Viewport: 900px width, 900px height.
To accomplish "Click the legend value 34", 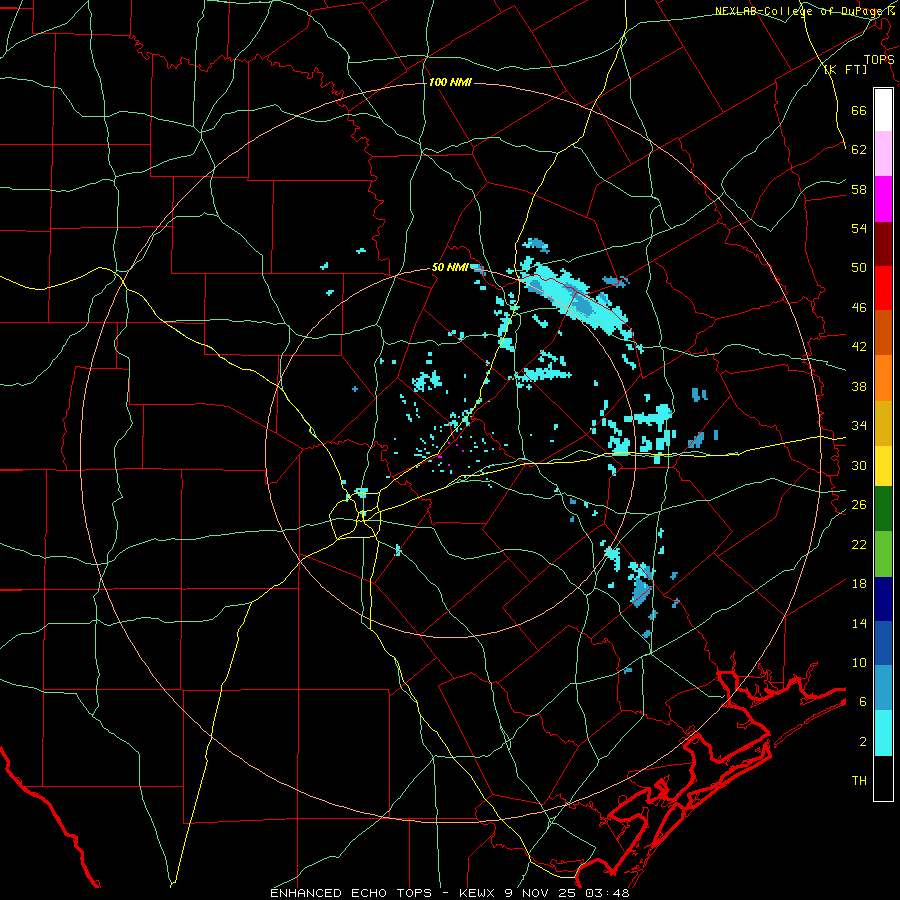I will point(859,425).
